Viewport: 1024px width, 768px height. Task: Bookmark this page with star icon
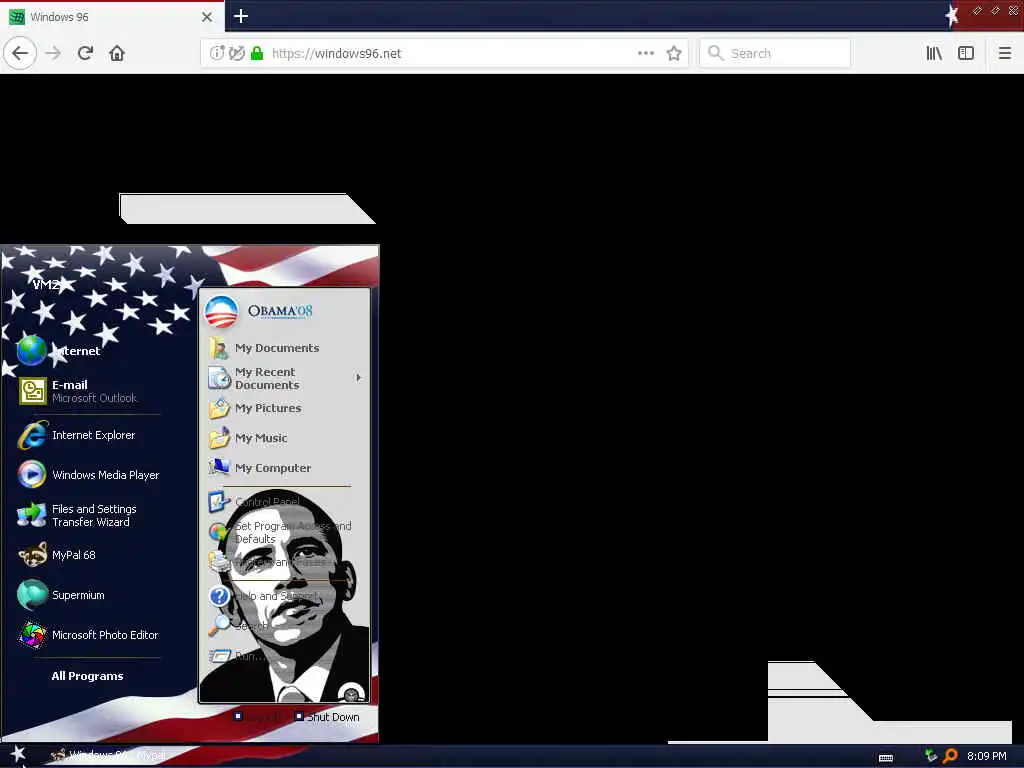(x=674, y=54)
